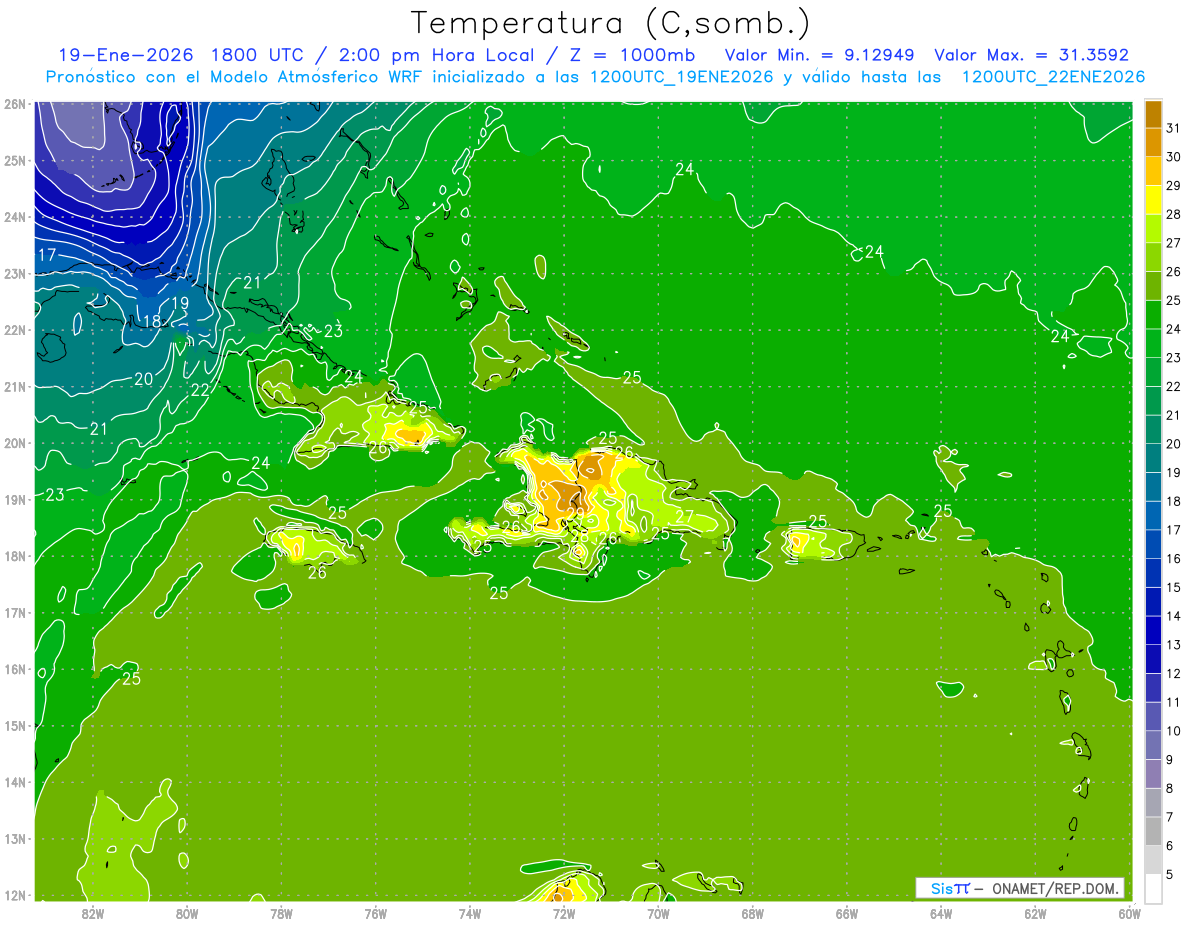Image resolution: width=1200 pixels, height=927 pixels.
Task: Click the gray legend swatch between 6 and 7
Action: point(1153,831)
